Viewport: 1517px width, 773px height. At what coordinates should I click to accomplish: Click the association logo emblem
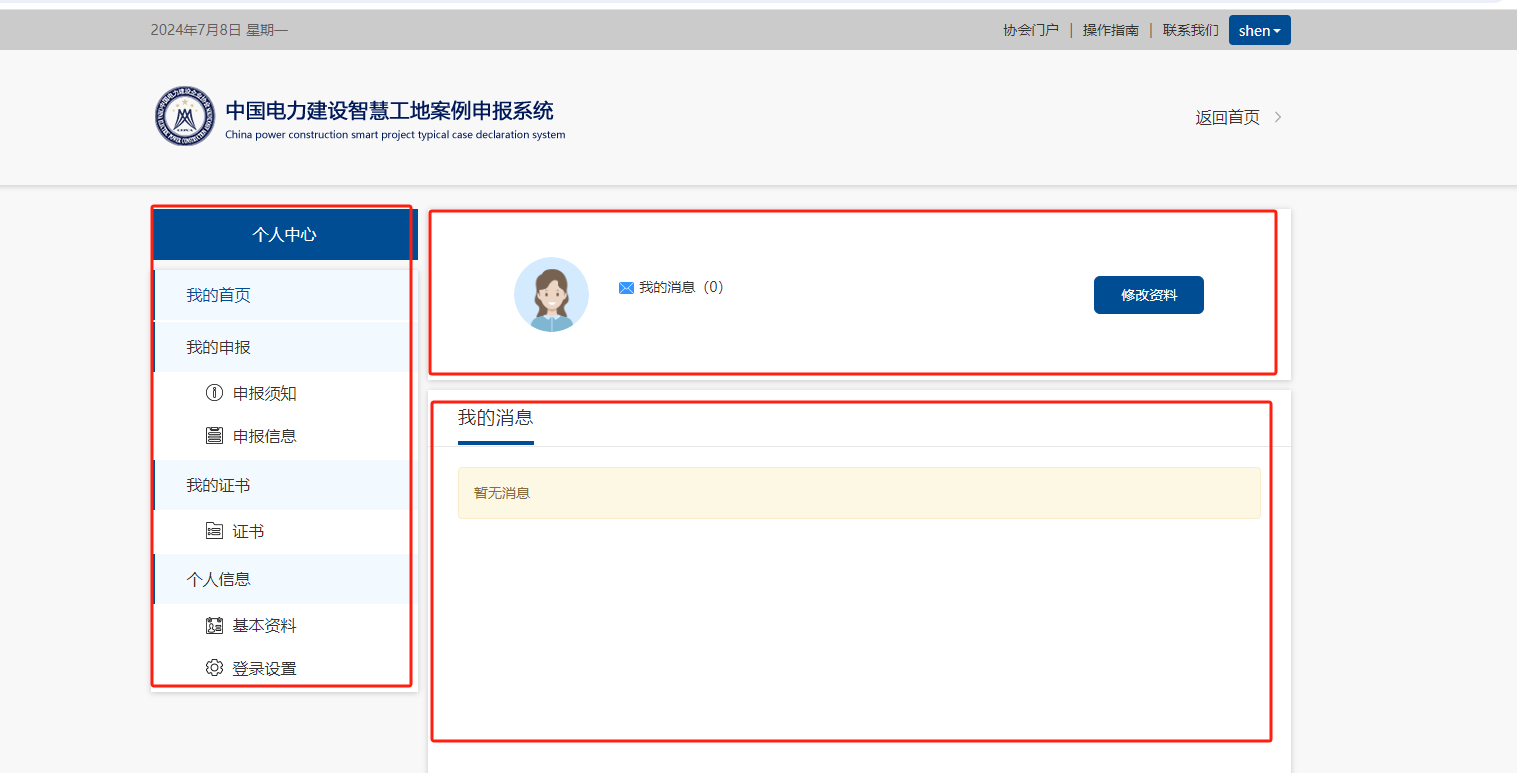click(185, 116)
